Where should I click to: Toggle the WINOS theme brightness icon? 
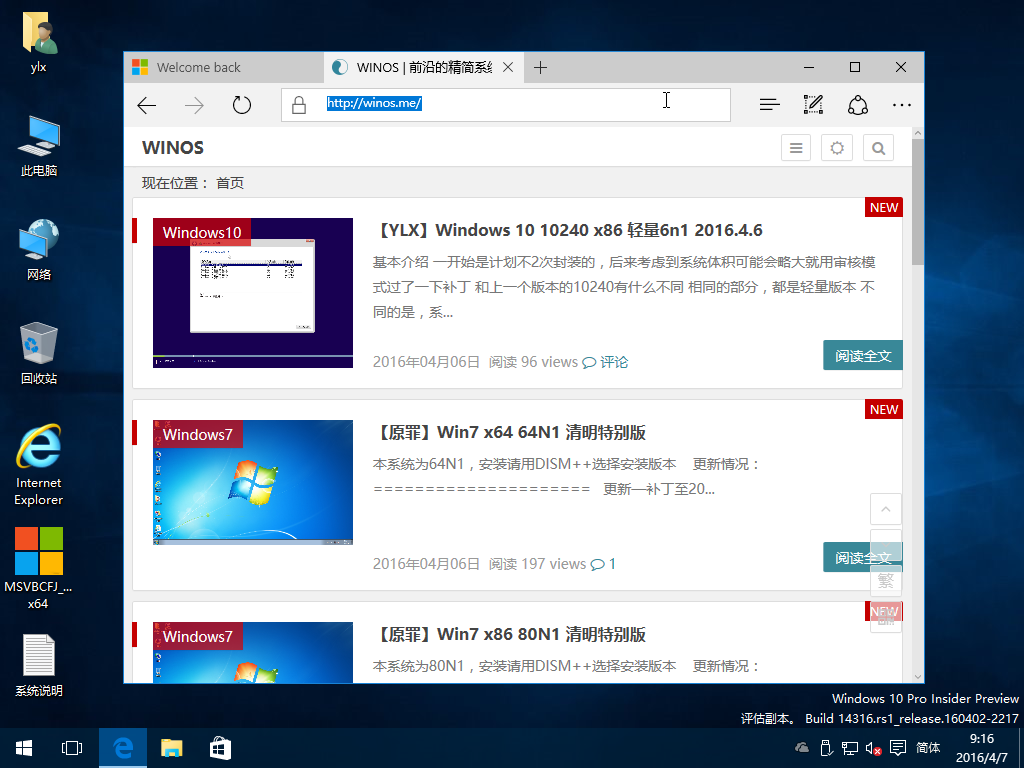(837, 148)
